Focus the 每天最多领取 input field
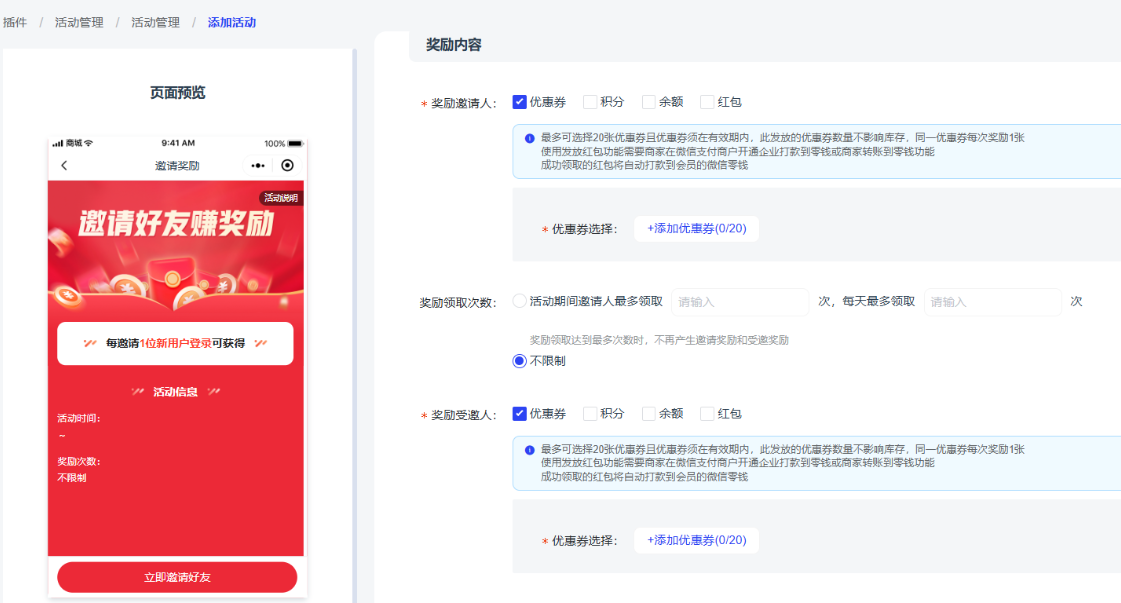This screenshot has height=603, width=1121. (992, 302)
